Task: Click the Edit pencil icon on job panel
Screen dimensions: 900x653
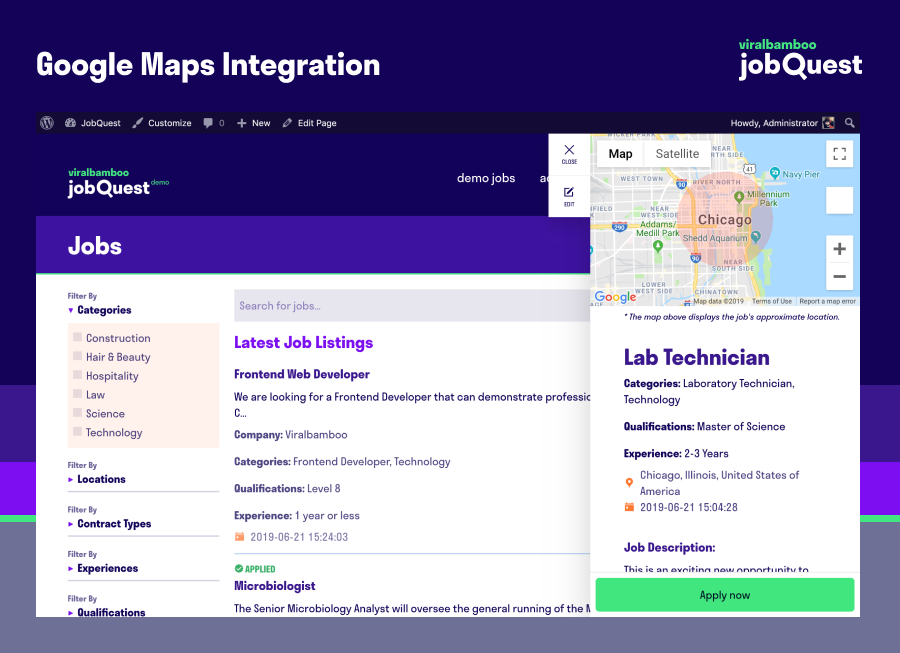Action: click(569, 192)
